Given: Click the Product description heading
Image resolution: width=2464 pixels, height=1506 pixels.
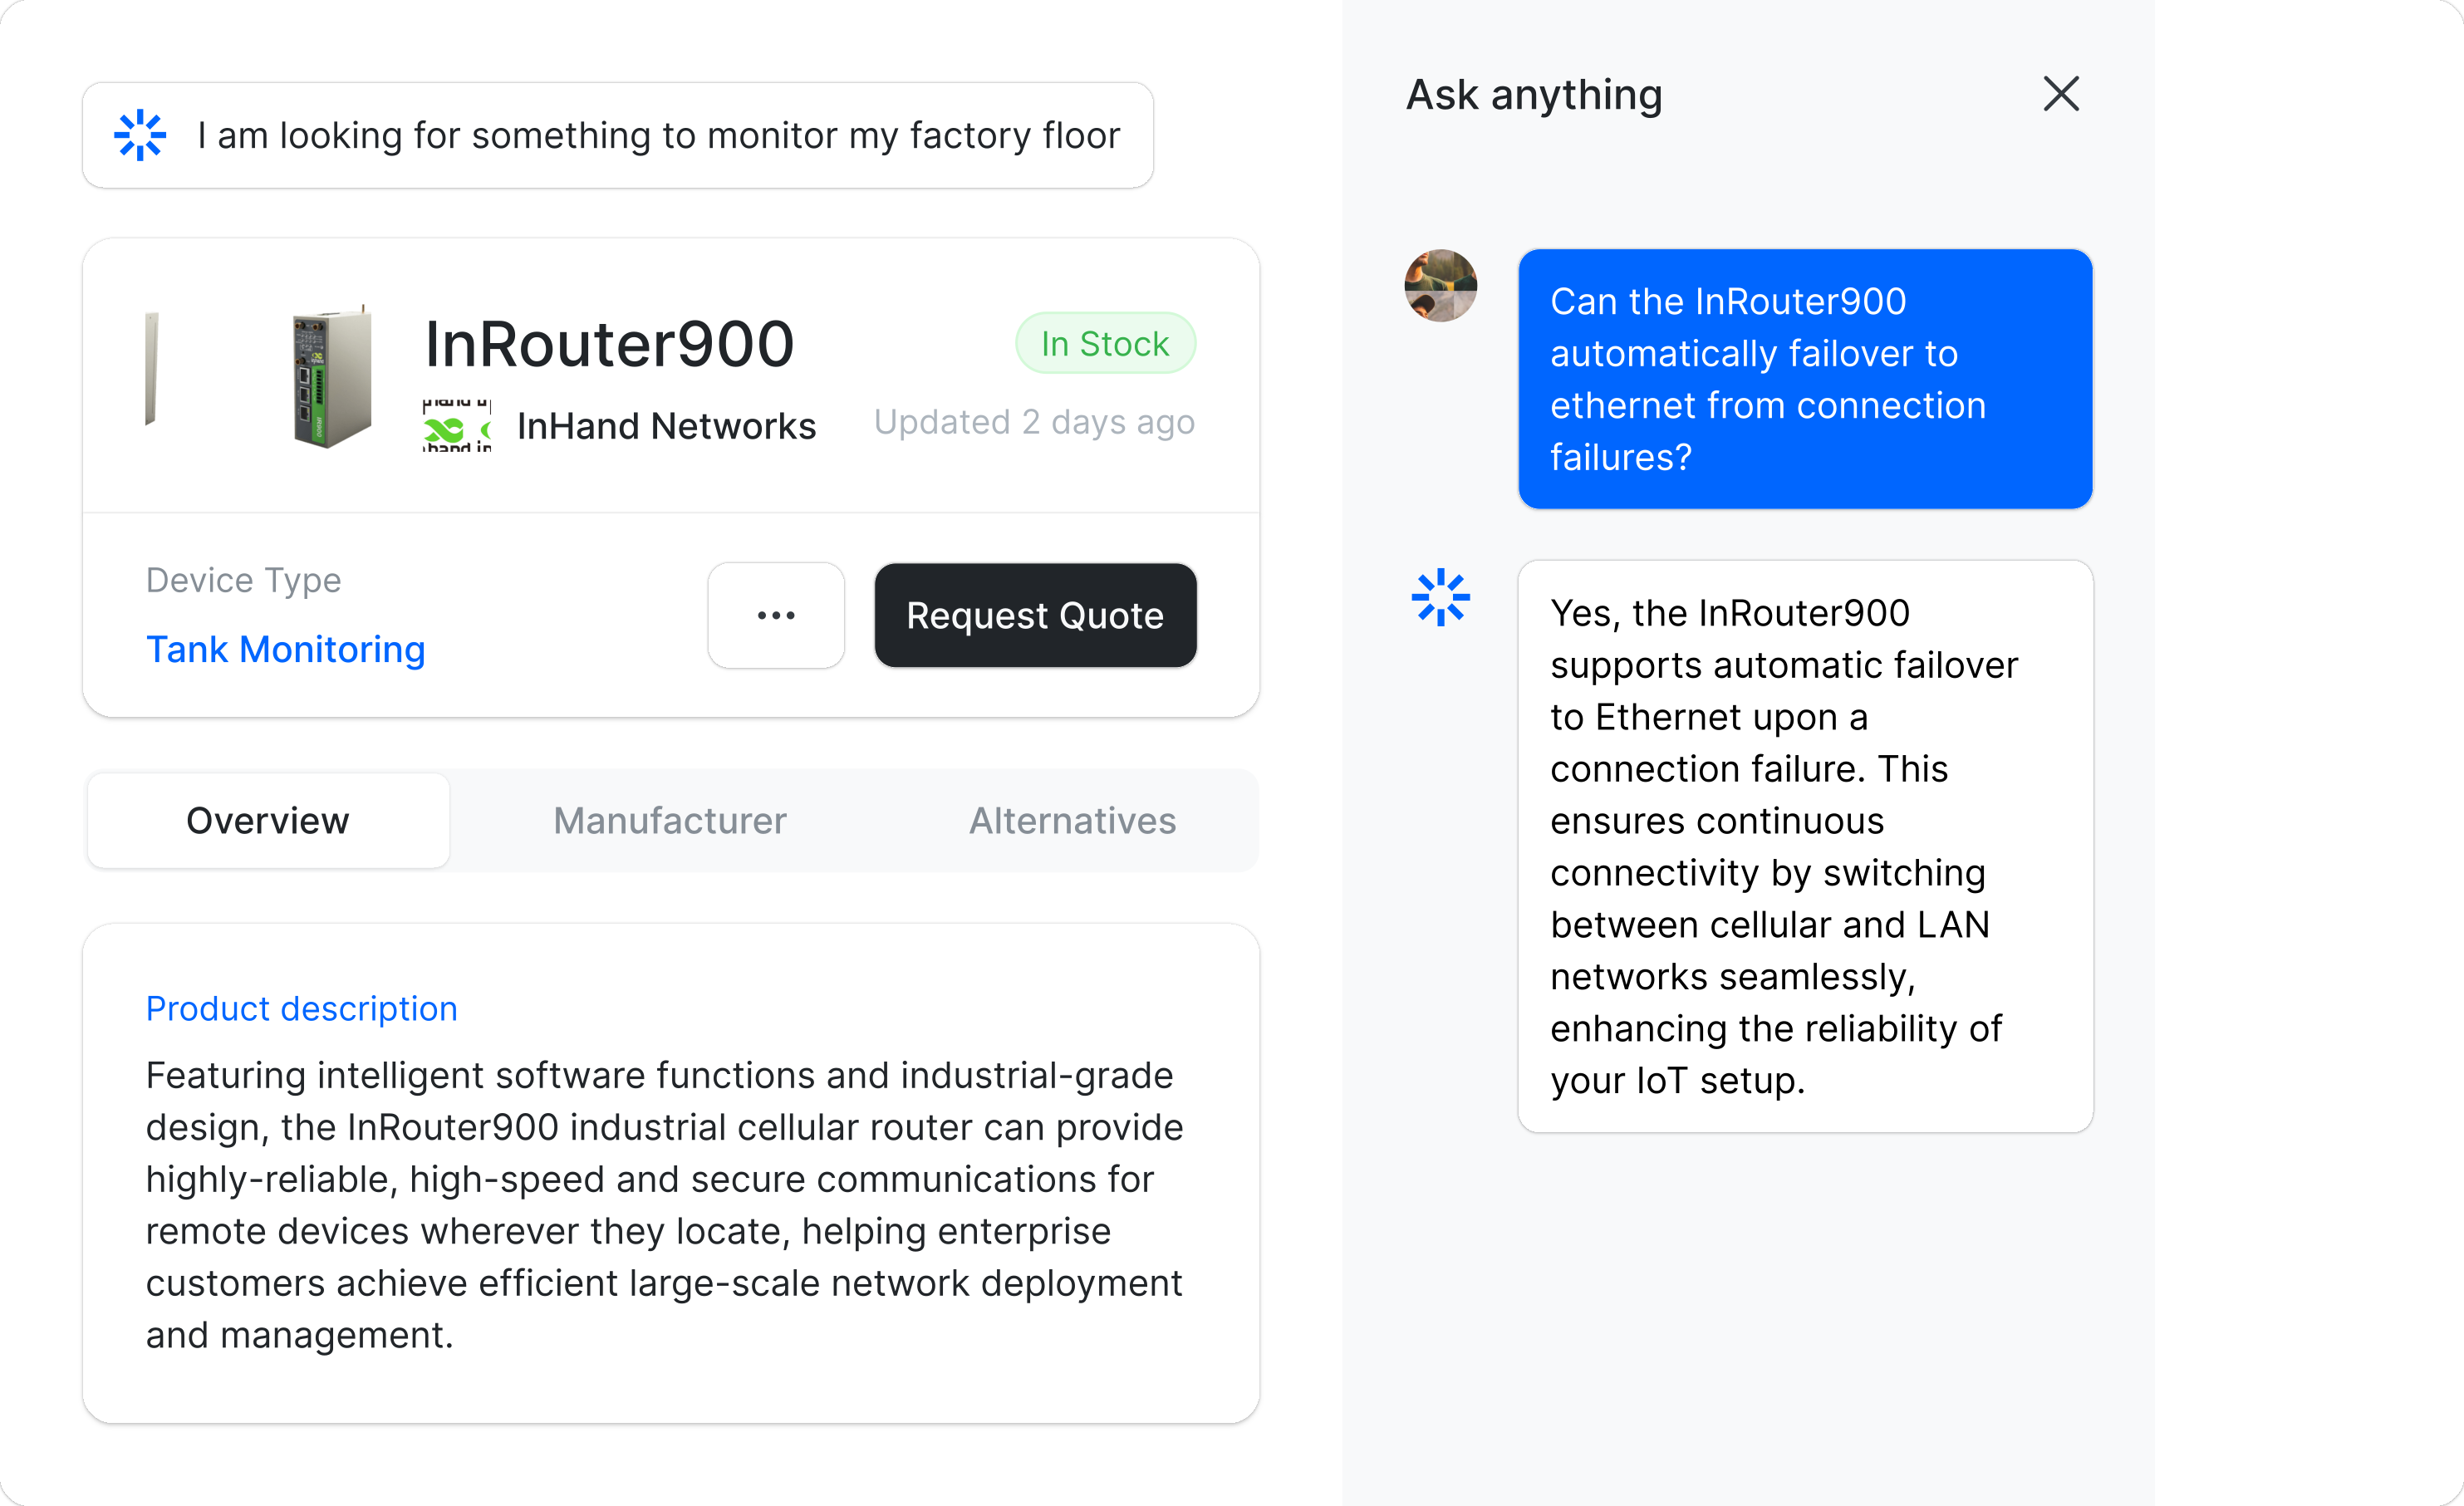Looking at the screenshot, I should (x=302, y=1009).
